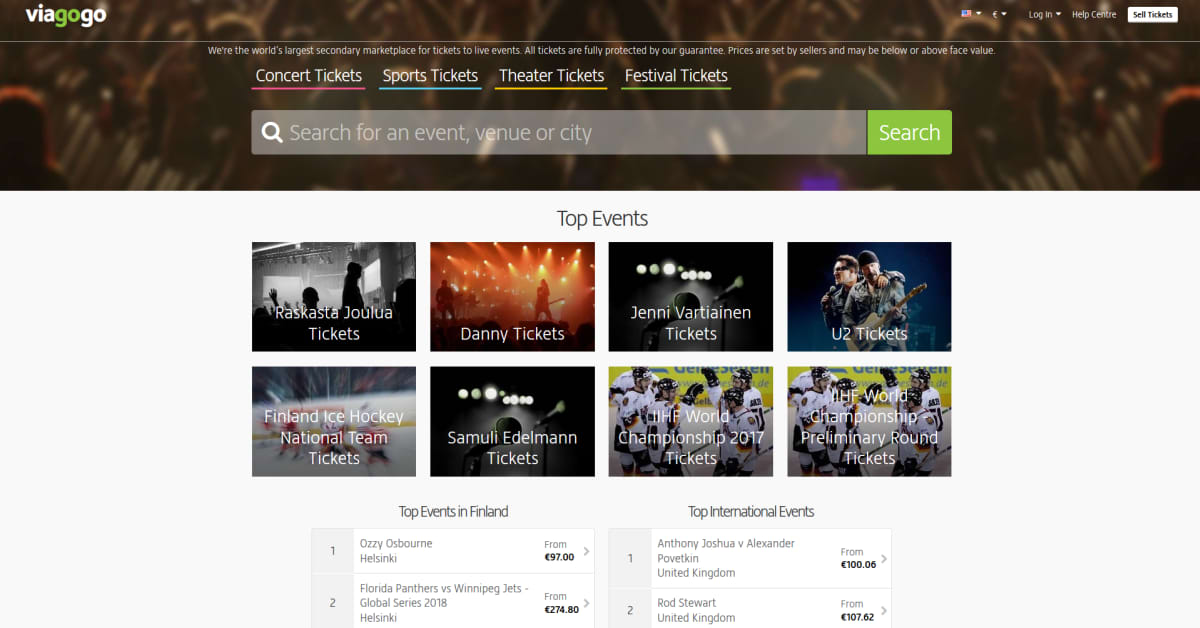Click the €97.00 price for Ozzy Osbourne
Viewport: 1200px width, 628px height.
(559, 558)
